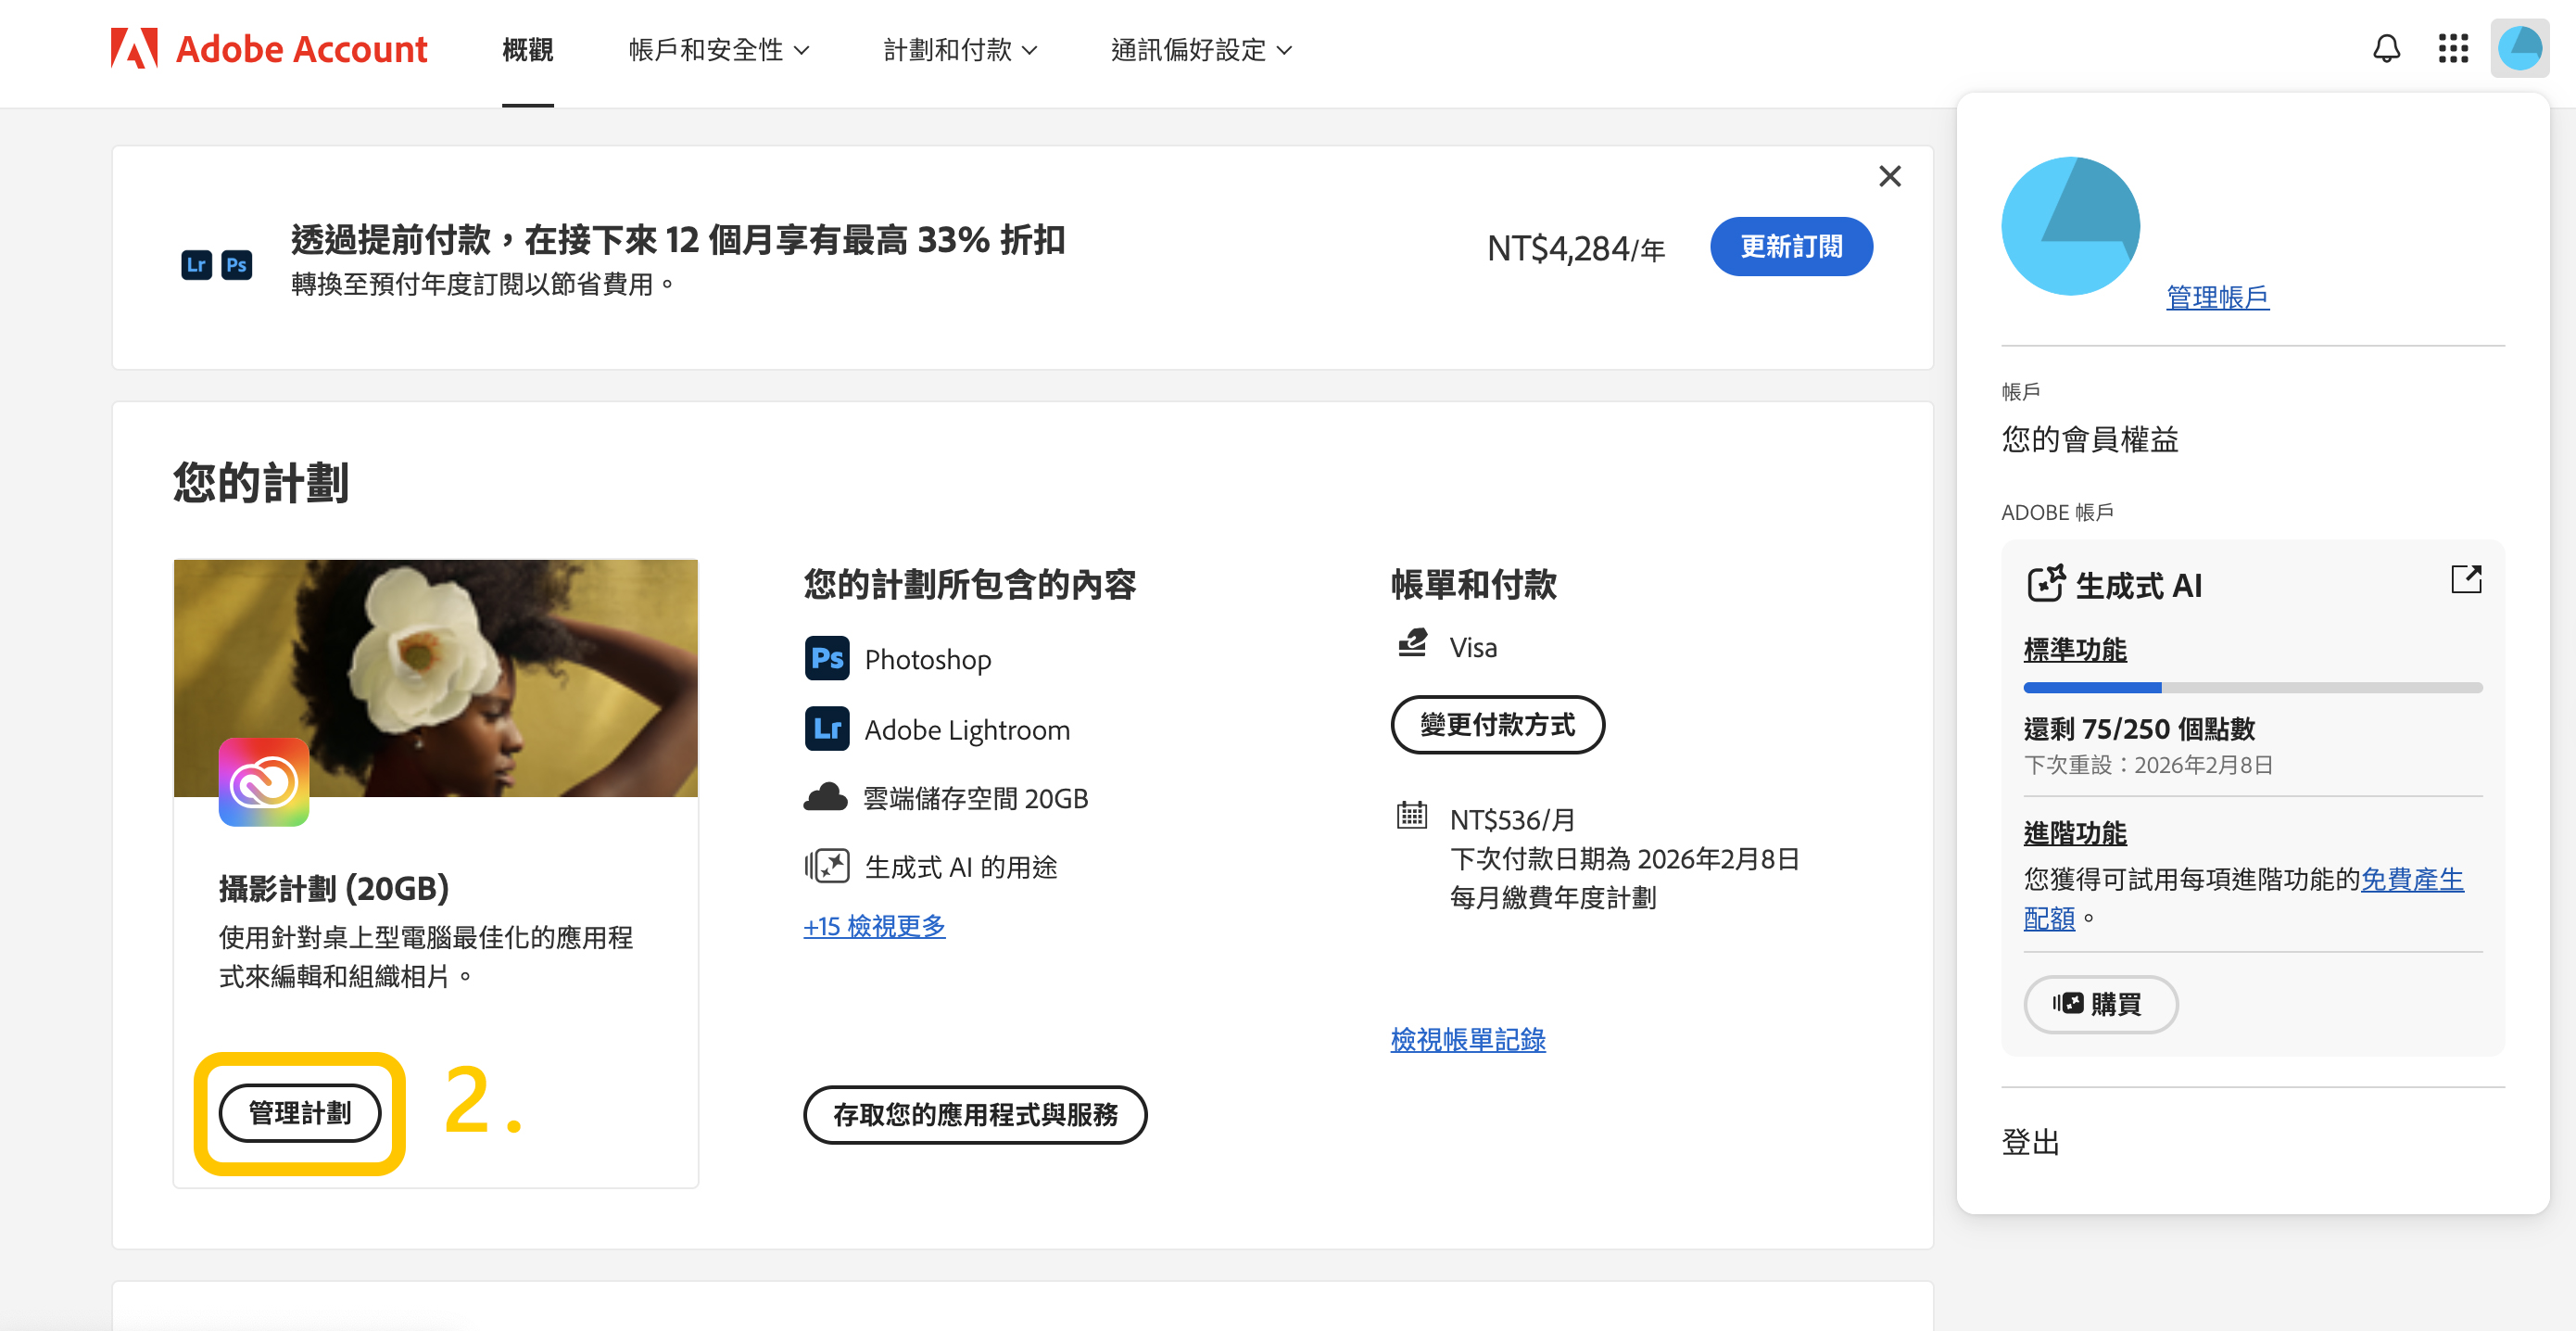Expand the 帳戶和安全性 dropdown
The width and height of the screenshot is (2576, 1331).
718,49
